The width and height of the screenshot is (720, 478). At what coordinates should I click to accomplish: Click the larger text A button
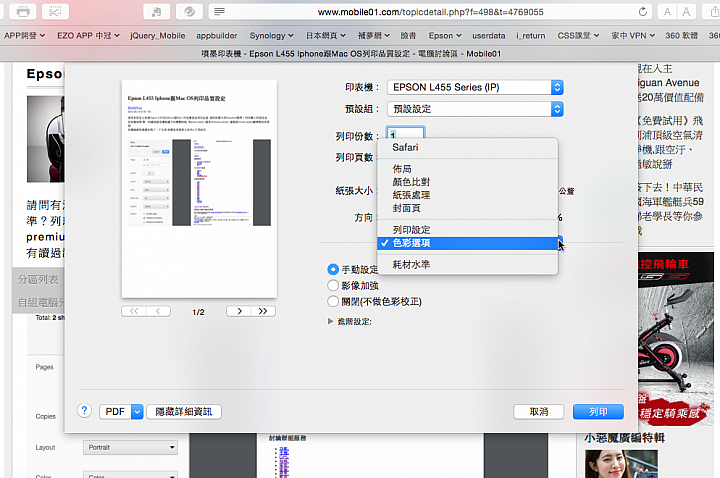686,12
